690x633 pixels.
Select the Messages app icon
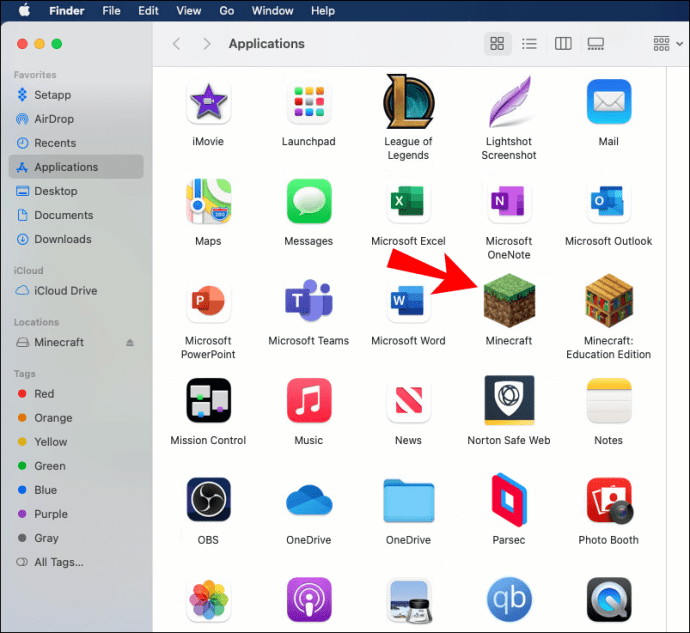coord(308,201)
